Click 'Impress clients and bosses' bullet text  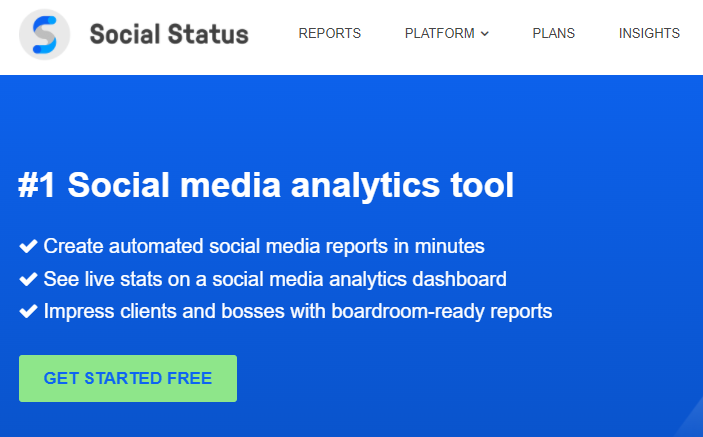tap(298, 312)
